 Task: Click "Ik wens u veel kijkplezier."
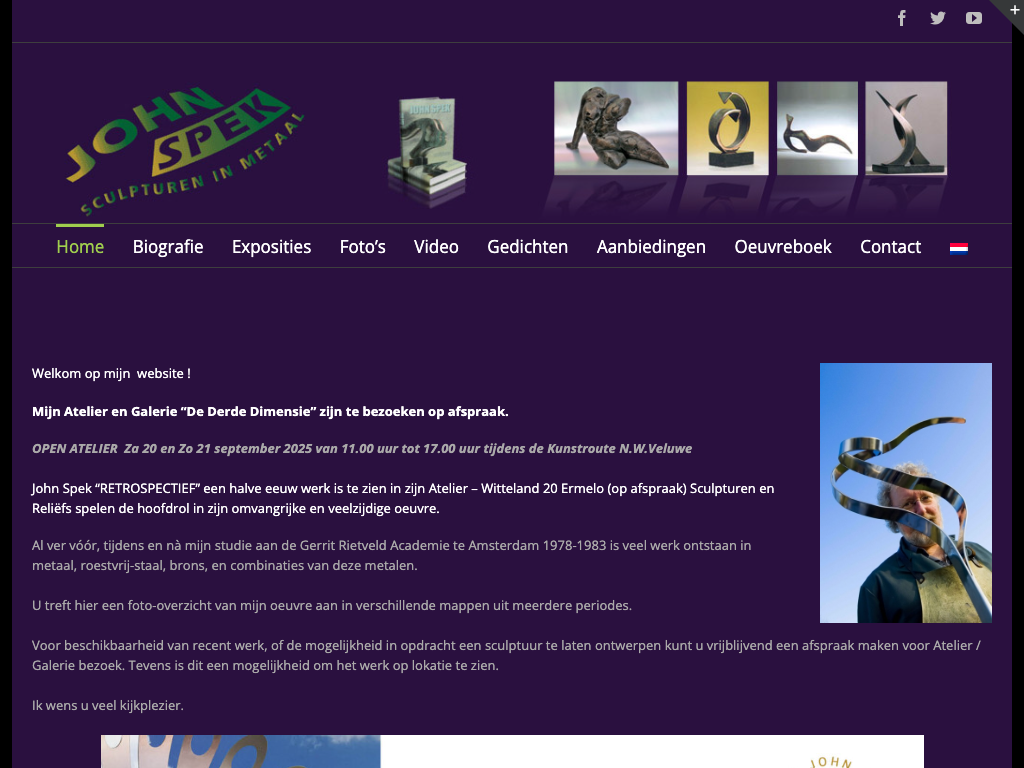point(108,705)
